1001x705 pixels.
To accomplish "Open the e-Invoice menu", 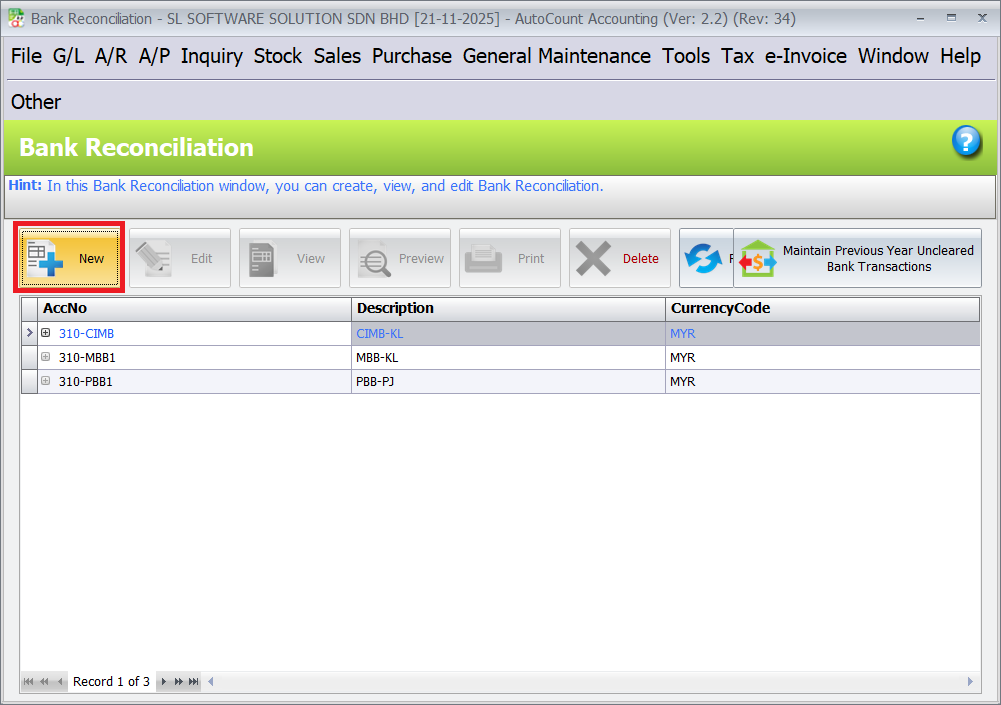I will pos(805,56).
